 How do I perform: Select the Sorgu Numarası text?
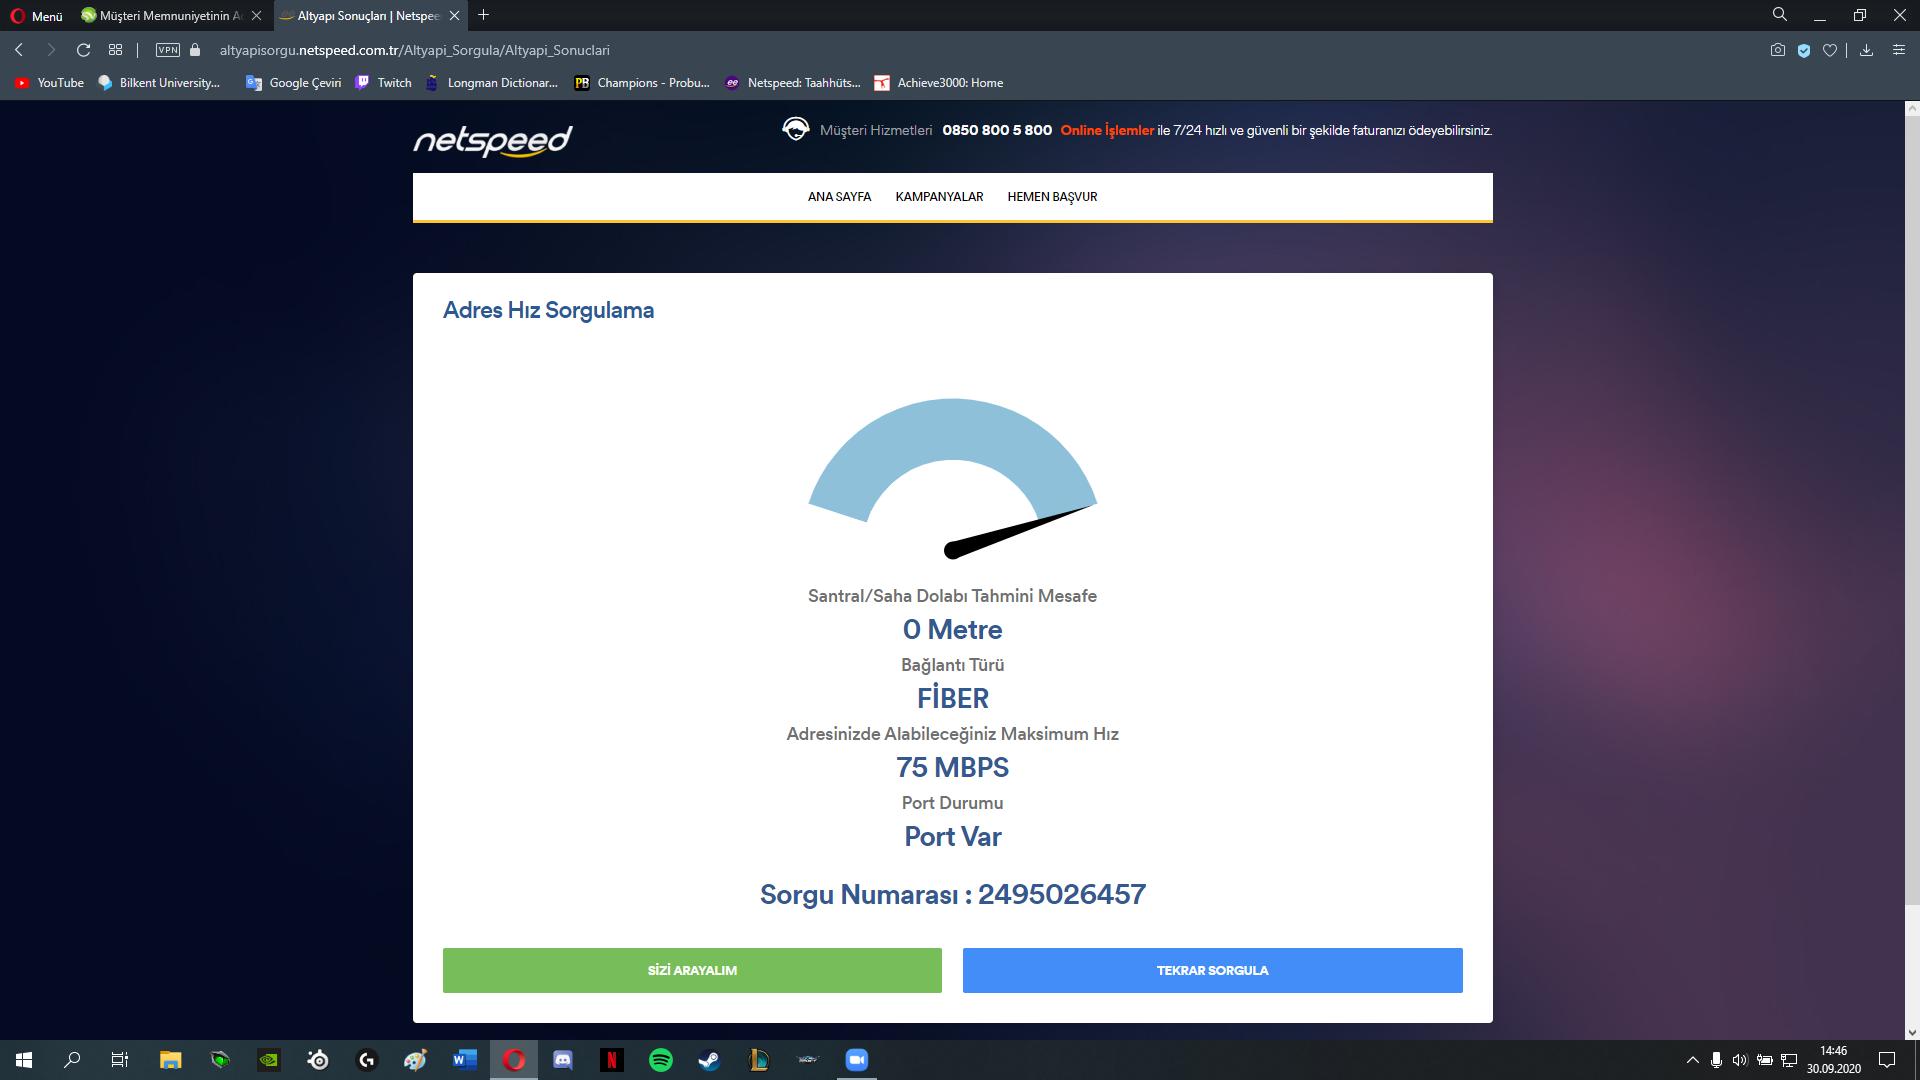click(x=952, y=894)
